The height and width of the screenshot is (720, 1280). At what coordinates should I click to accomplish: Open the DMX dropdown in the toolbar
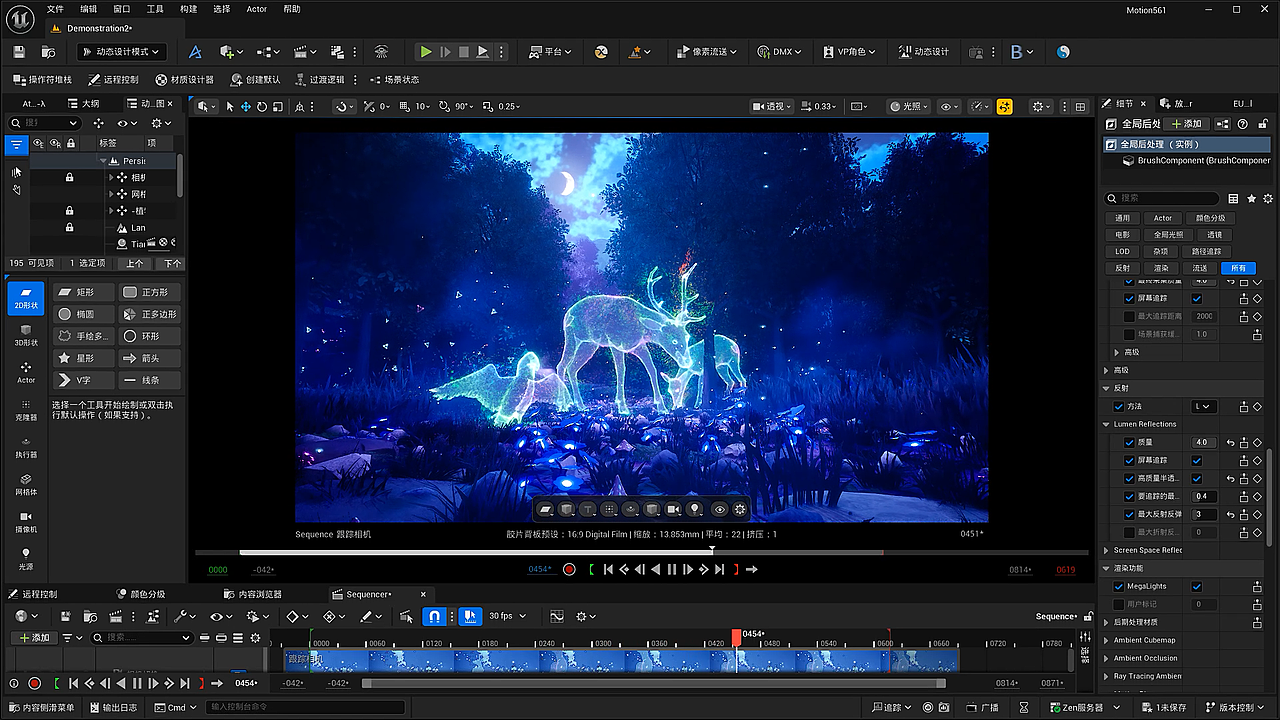coord(779,52)
